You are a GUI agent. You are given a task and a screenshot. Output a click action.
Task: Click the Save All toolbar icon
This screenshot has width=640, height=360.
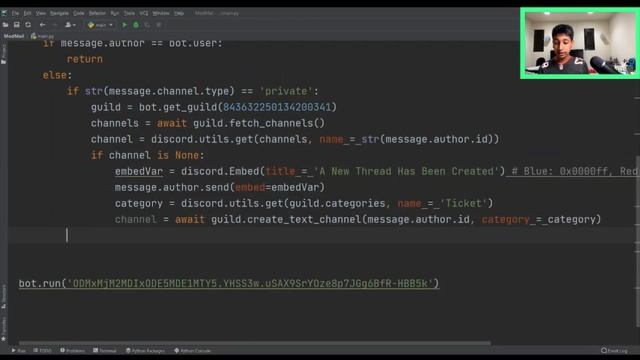tap(17, 25)
